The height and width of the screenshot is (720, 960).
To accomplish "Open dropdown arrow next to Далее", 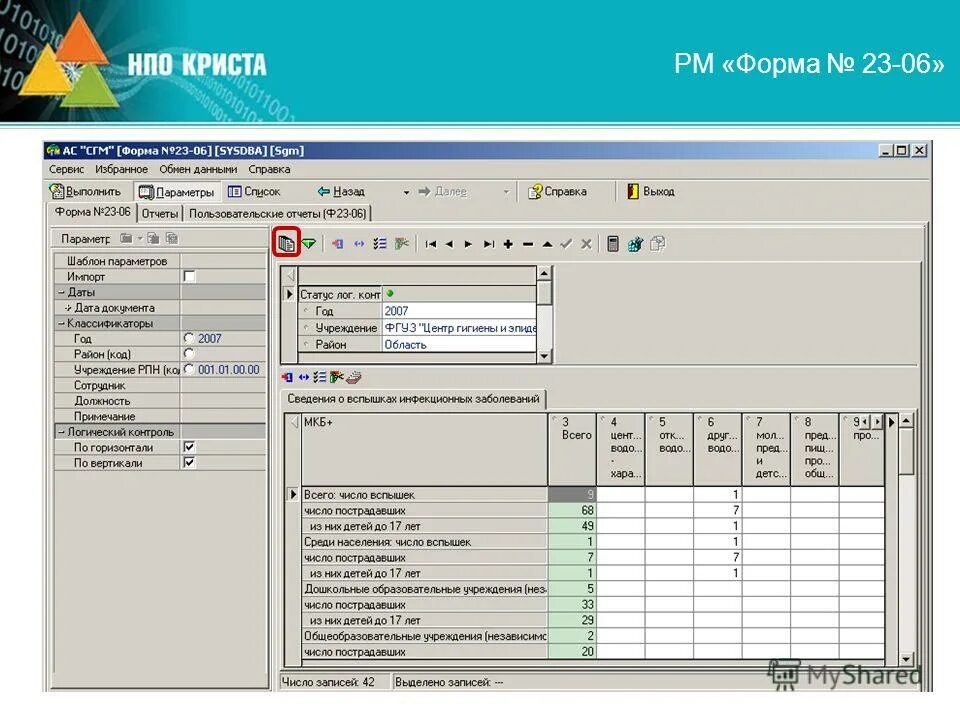I will 506,192.
